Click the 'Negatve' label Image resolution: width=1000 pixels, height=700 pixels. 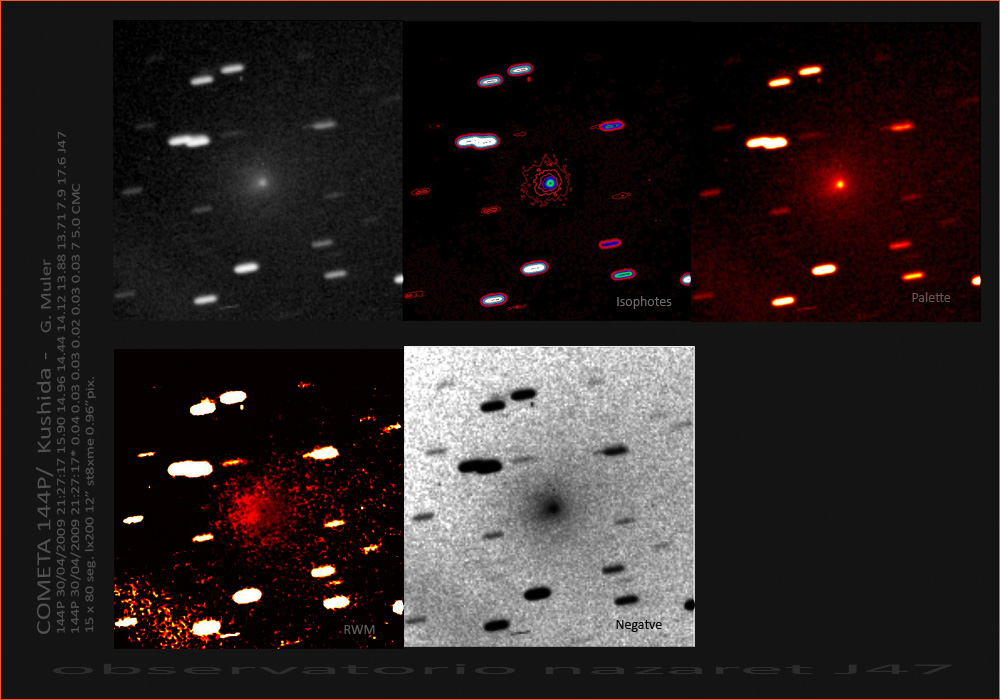click(x=638, y=625)
